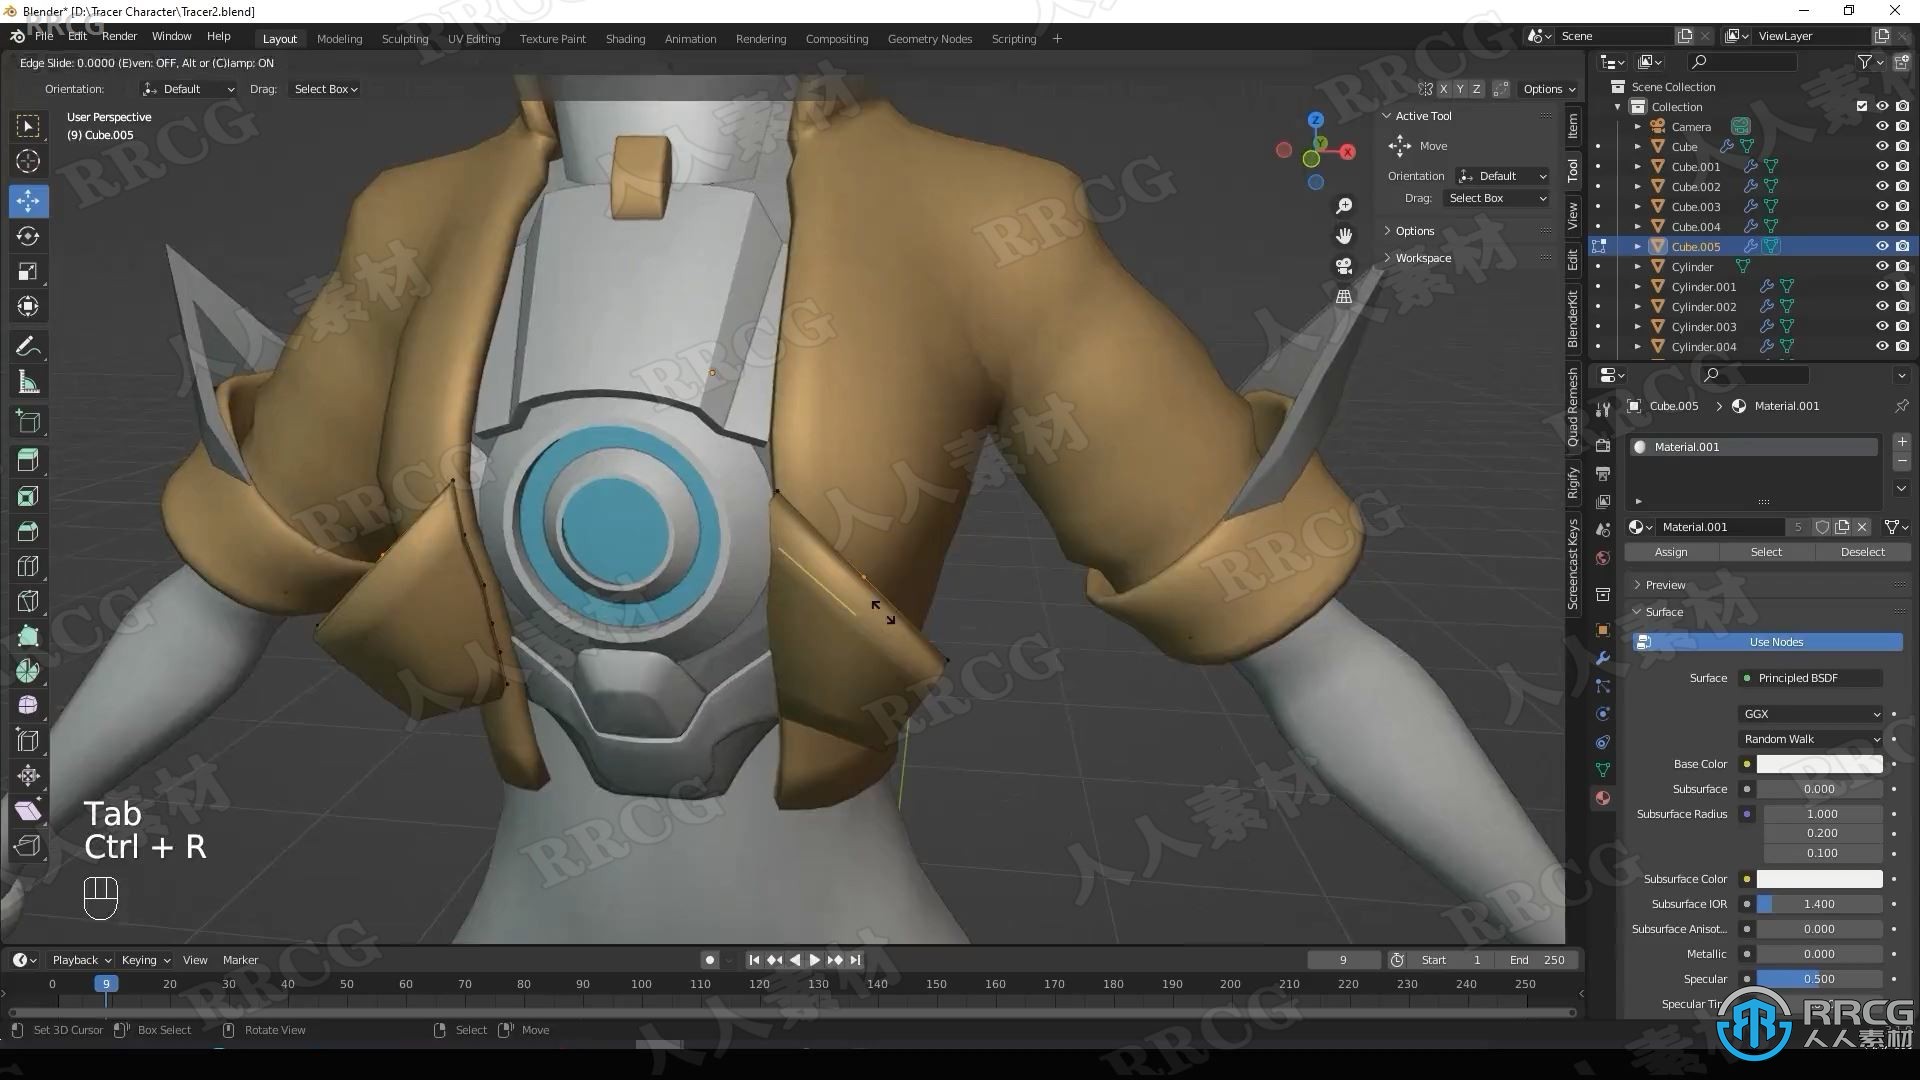Toggle Collection exclude checkbox
Viewport: 1920px width, 1080px height.
pos(1862,106)
